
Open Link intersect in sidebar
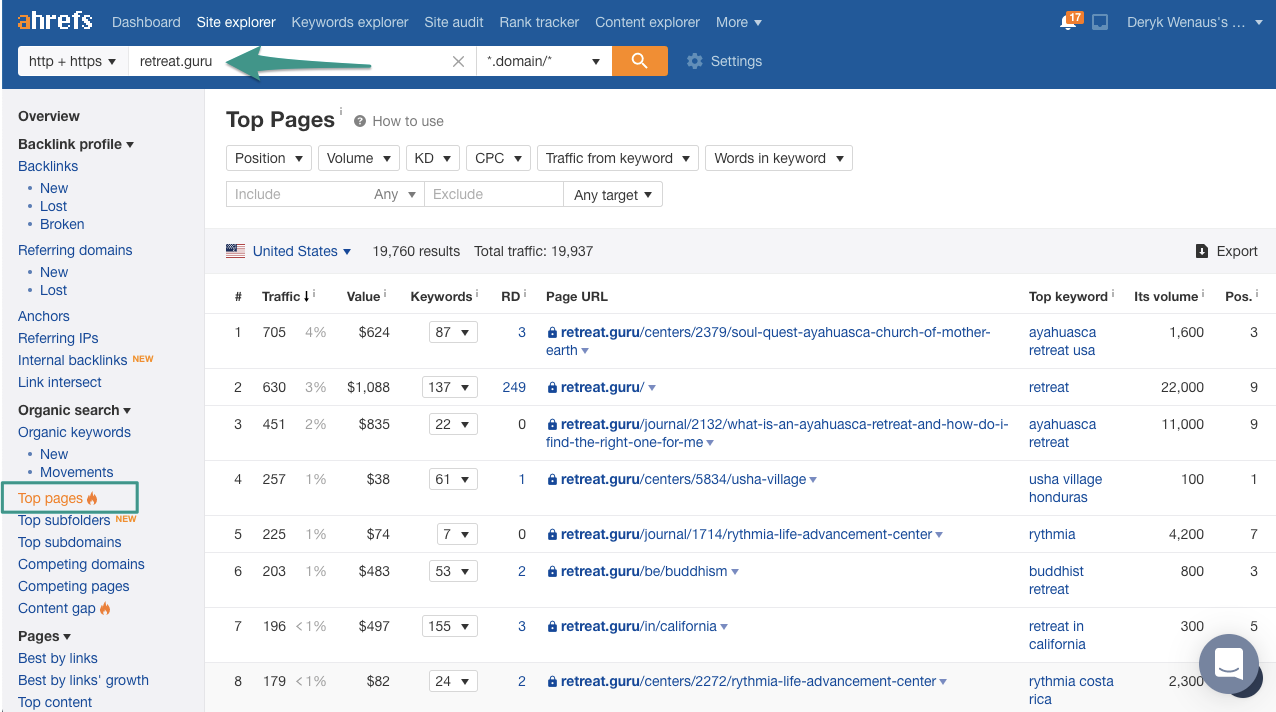click(x=60, y=382)
